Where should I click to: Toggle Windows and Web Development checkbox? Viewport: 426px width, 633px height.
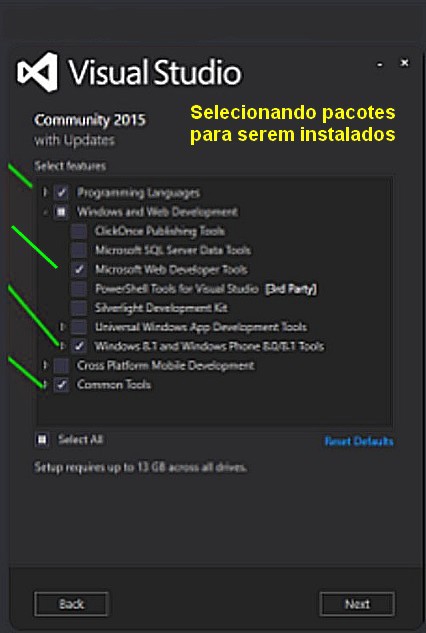pos(61,212)
